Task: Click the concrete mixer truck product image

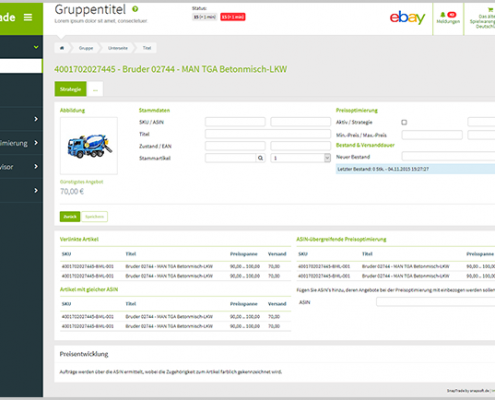Action: [89, 146]
